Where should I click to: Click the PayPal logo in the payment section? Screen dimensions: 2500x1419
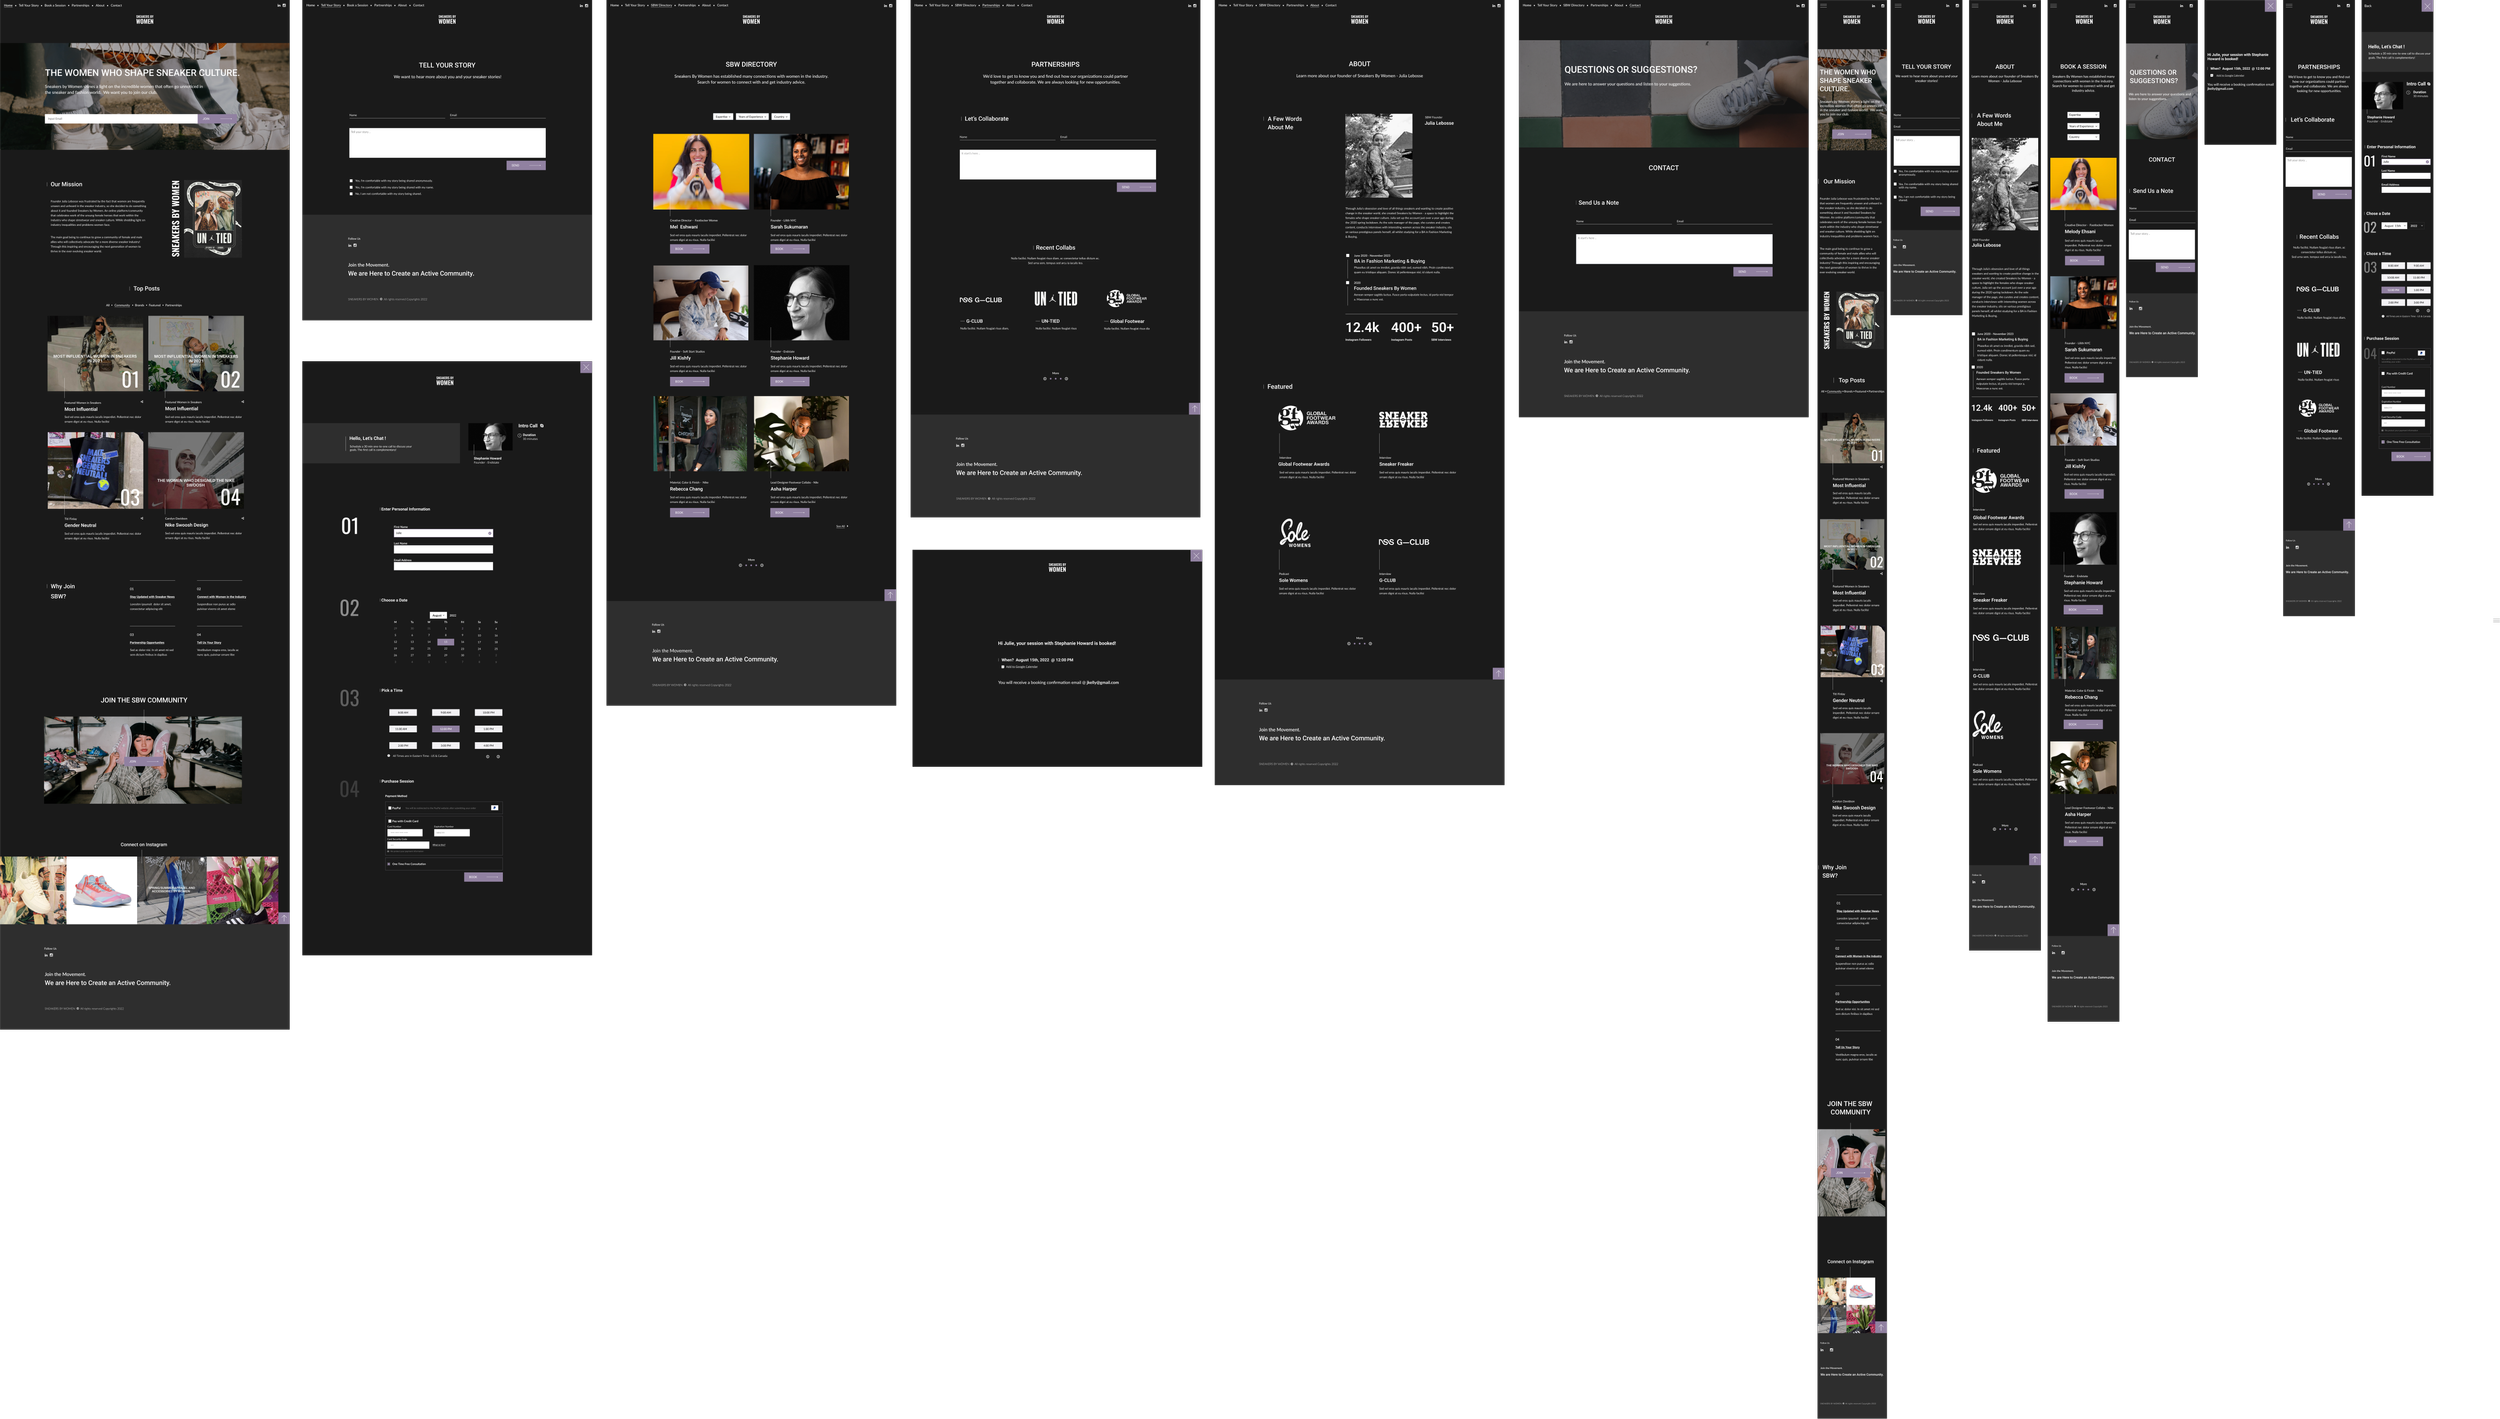click(x=495, y=808)
